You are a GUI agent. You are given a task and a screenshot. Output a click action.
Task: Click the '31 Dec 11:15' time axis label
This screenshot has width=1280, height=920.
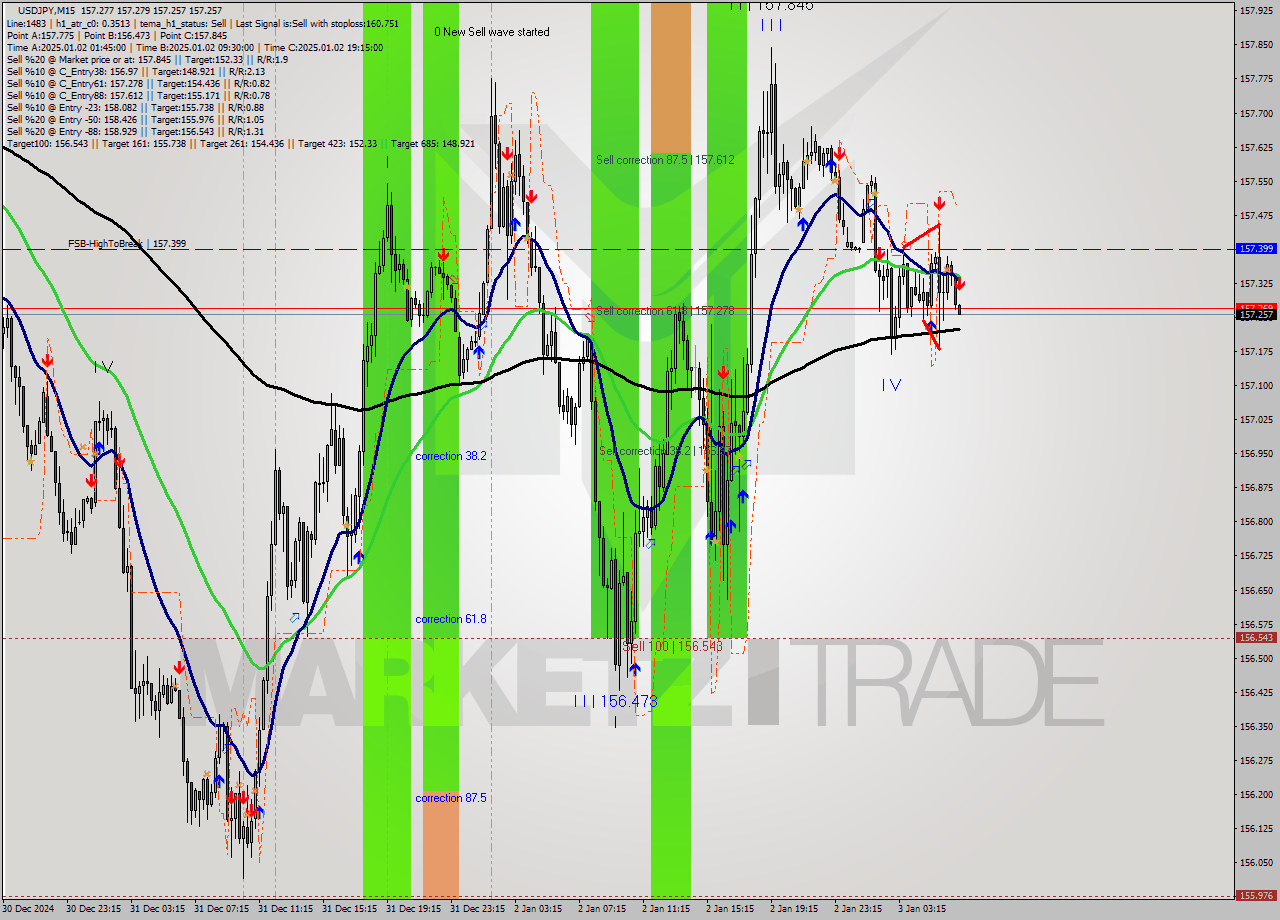285,909
